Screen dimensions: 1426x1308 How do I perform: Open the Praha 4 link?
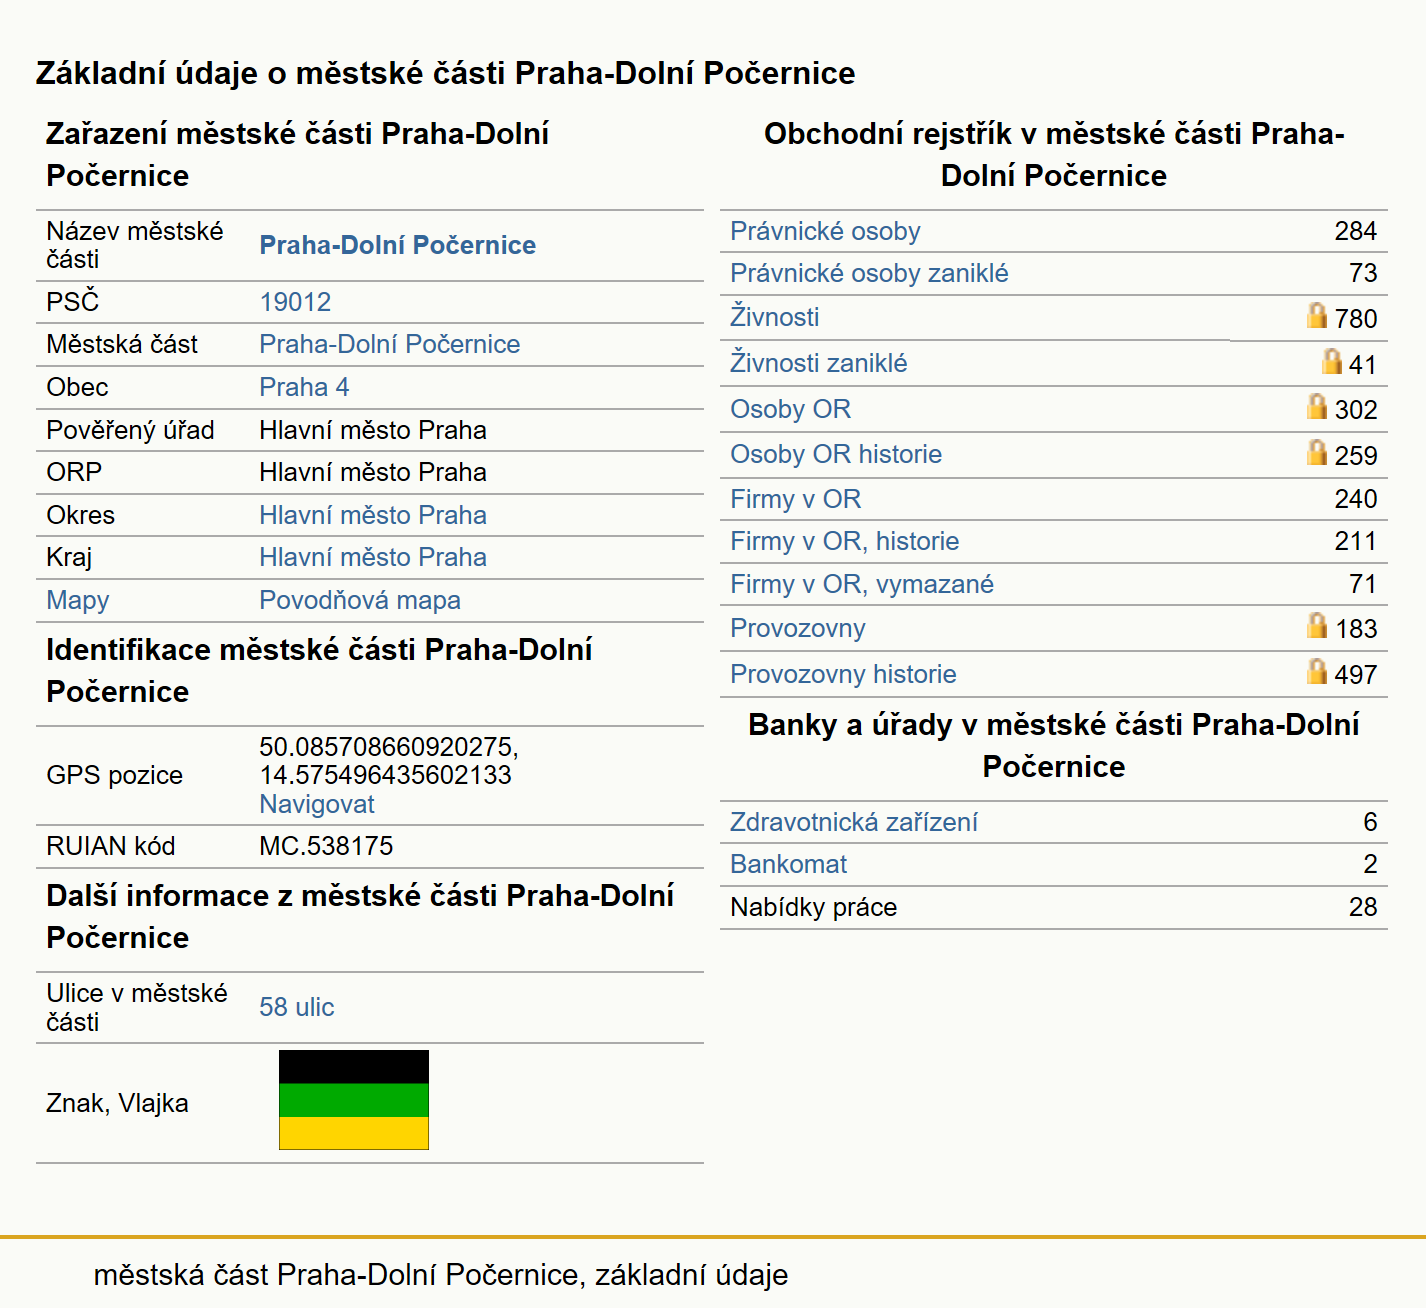[x=304, y=387]
